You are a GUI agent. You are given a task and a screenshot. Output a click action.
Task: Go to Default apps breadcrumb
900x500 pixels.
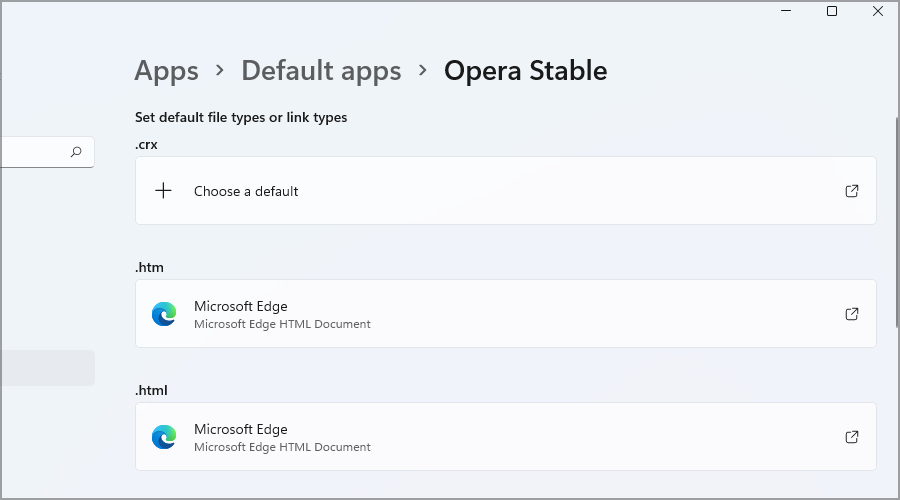click(x=321, y=71)
